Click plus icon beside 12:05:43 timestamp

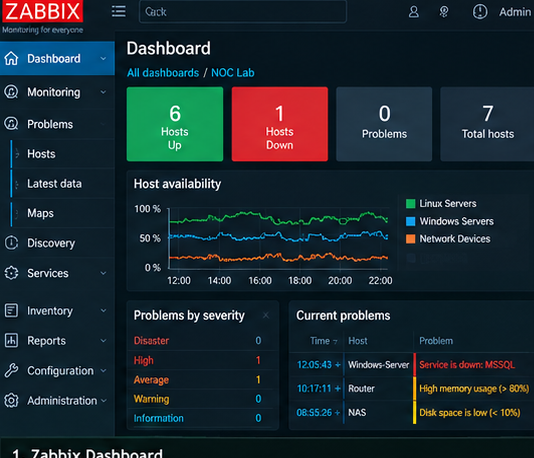[337, 365]
